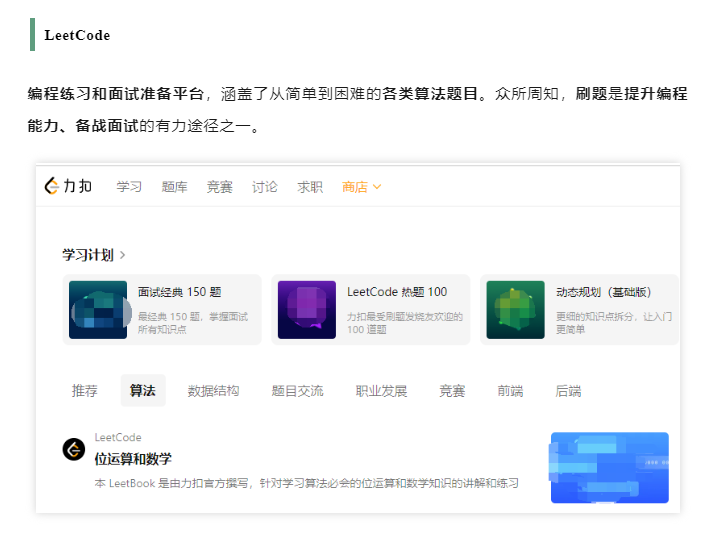Screen dimensions: 725x551
Task: Open the 面试经典 150 题 thumbnail
Action: [98, 310]
